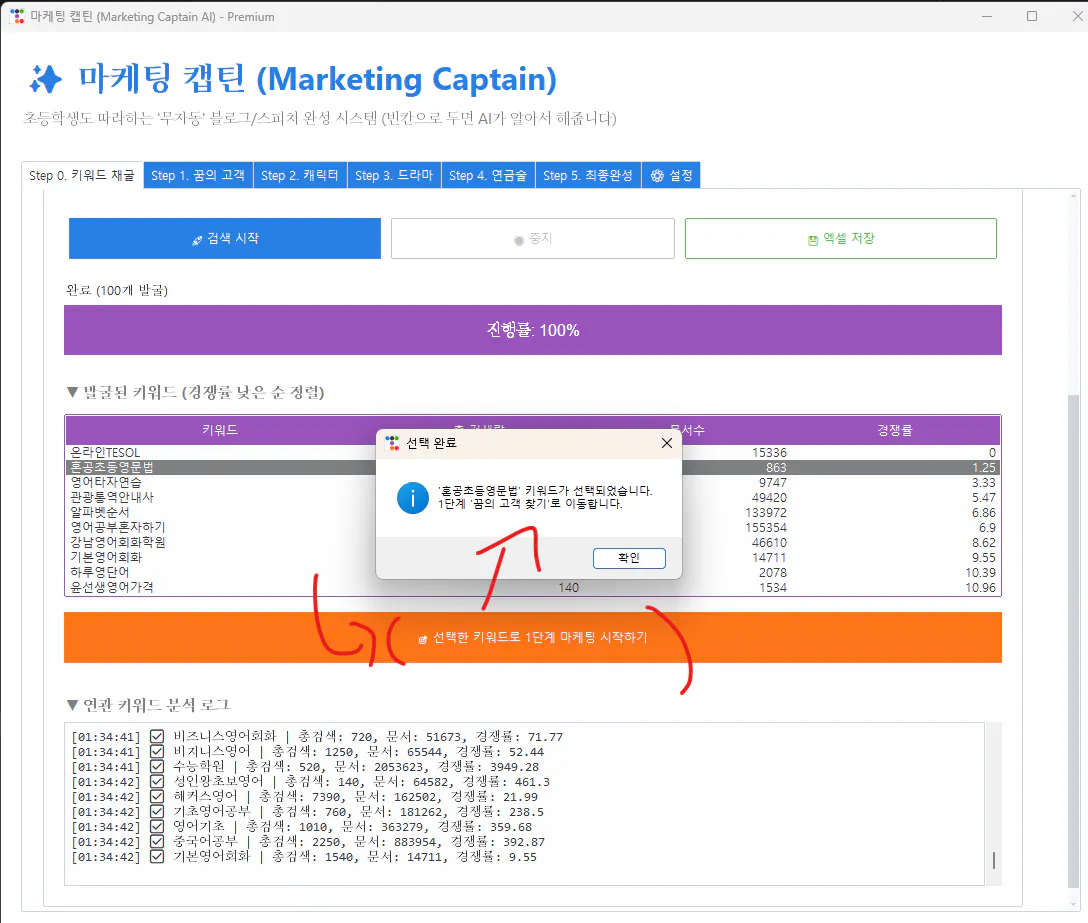Confirm the dialog by clicking 확인
Viewport: 1088px width, 923px height.
[629, 558]
